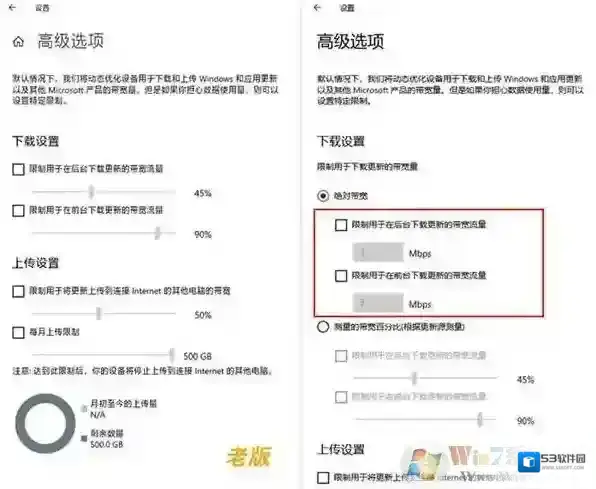Viewport: 596px width, 489px height.
Task: Enable left panel foreground download bandwidth limit checkbox
Action: [x=18, y=210]
